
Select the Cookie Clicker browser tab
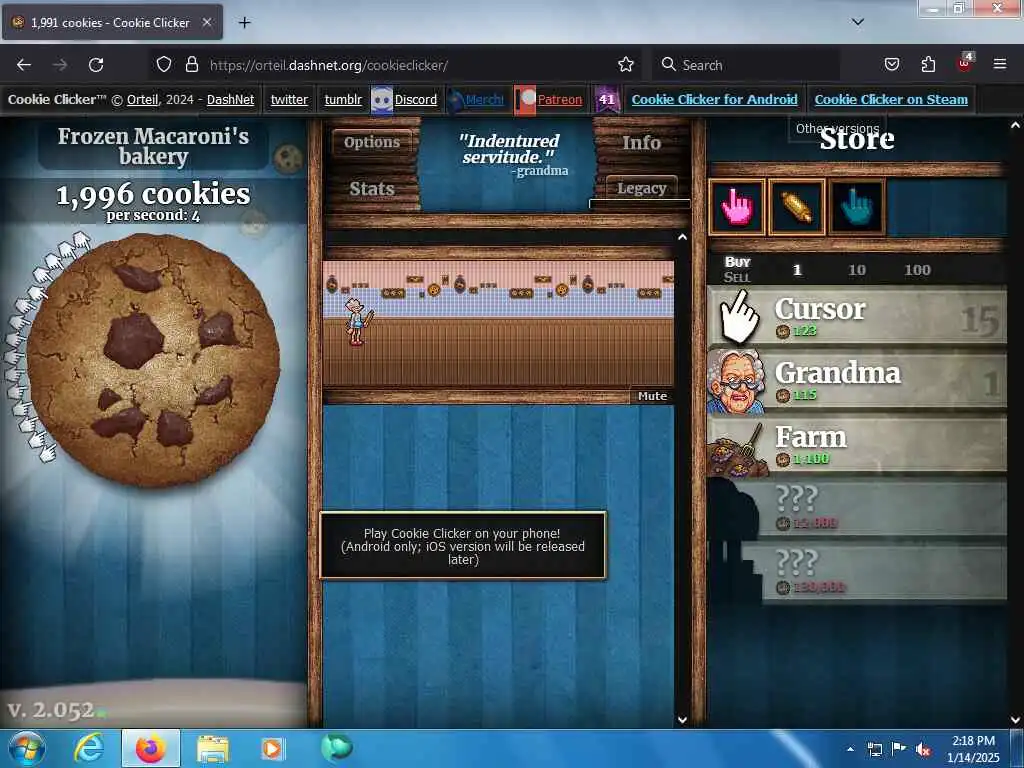pyautogui.click(x=112, y=22)
